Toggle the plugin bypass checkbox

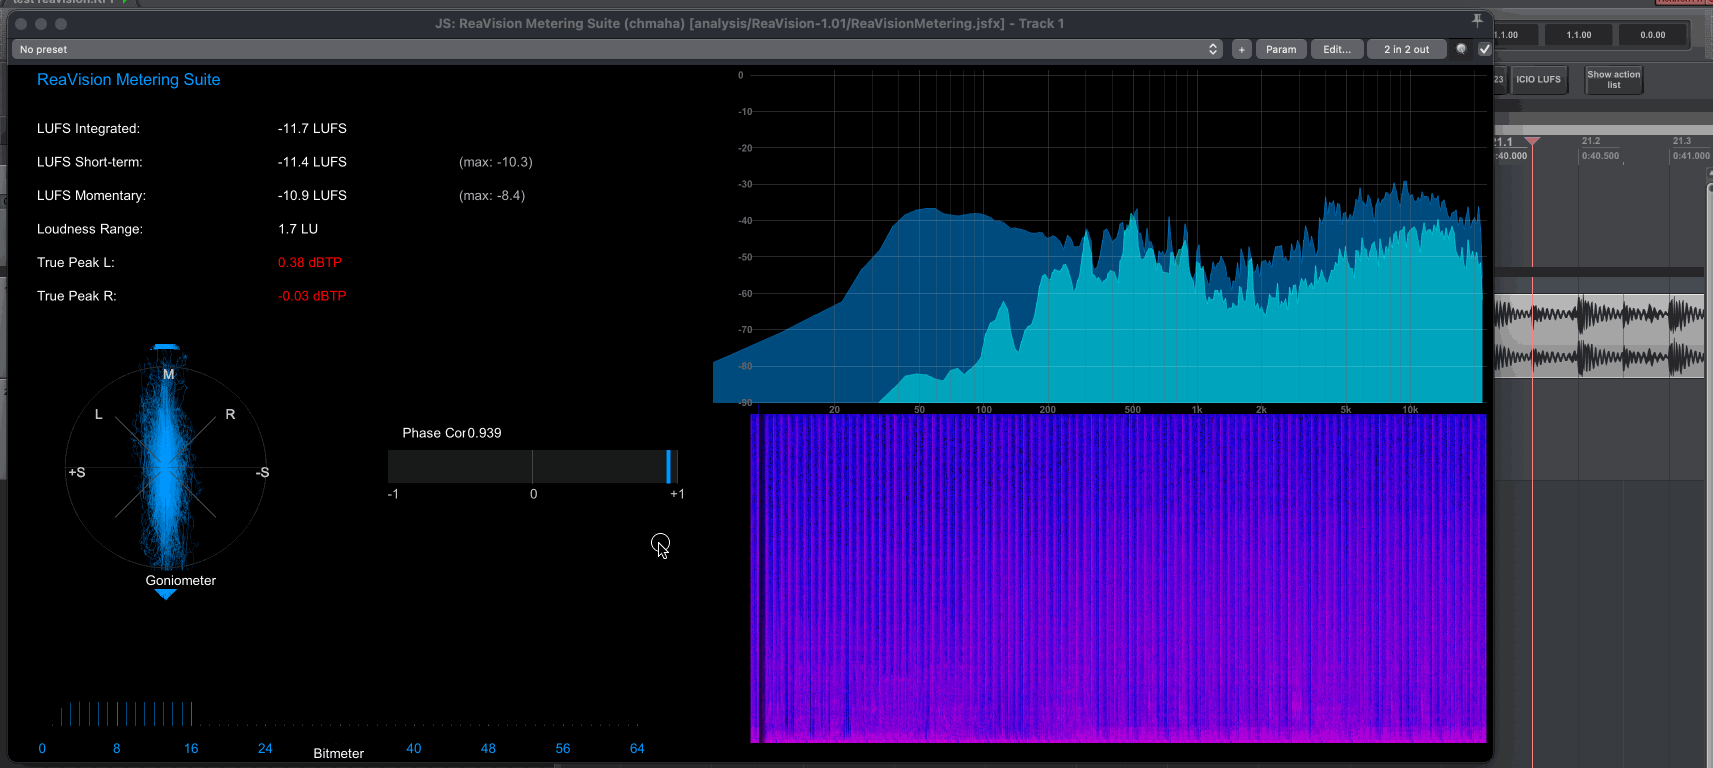[1484, 49]
